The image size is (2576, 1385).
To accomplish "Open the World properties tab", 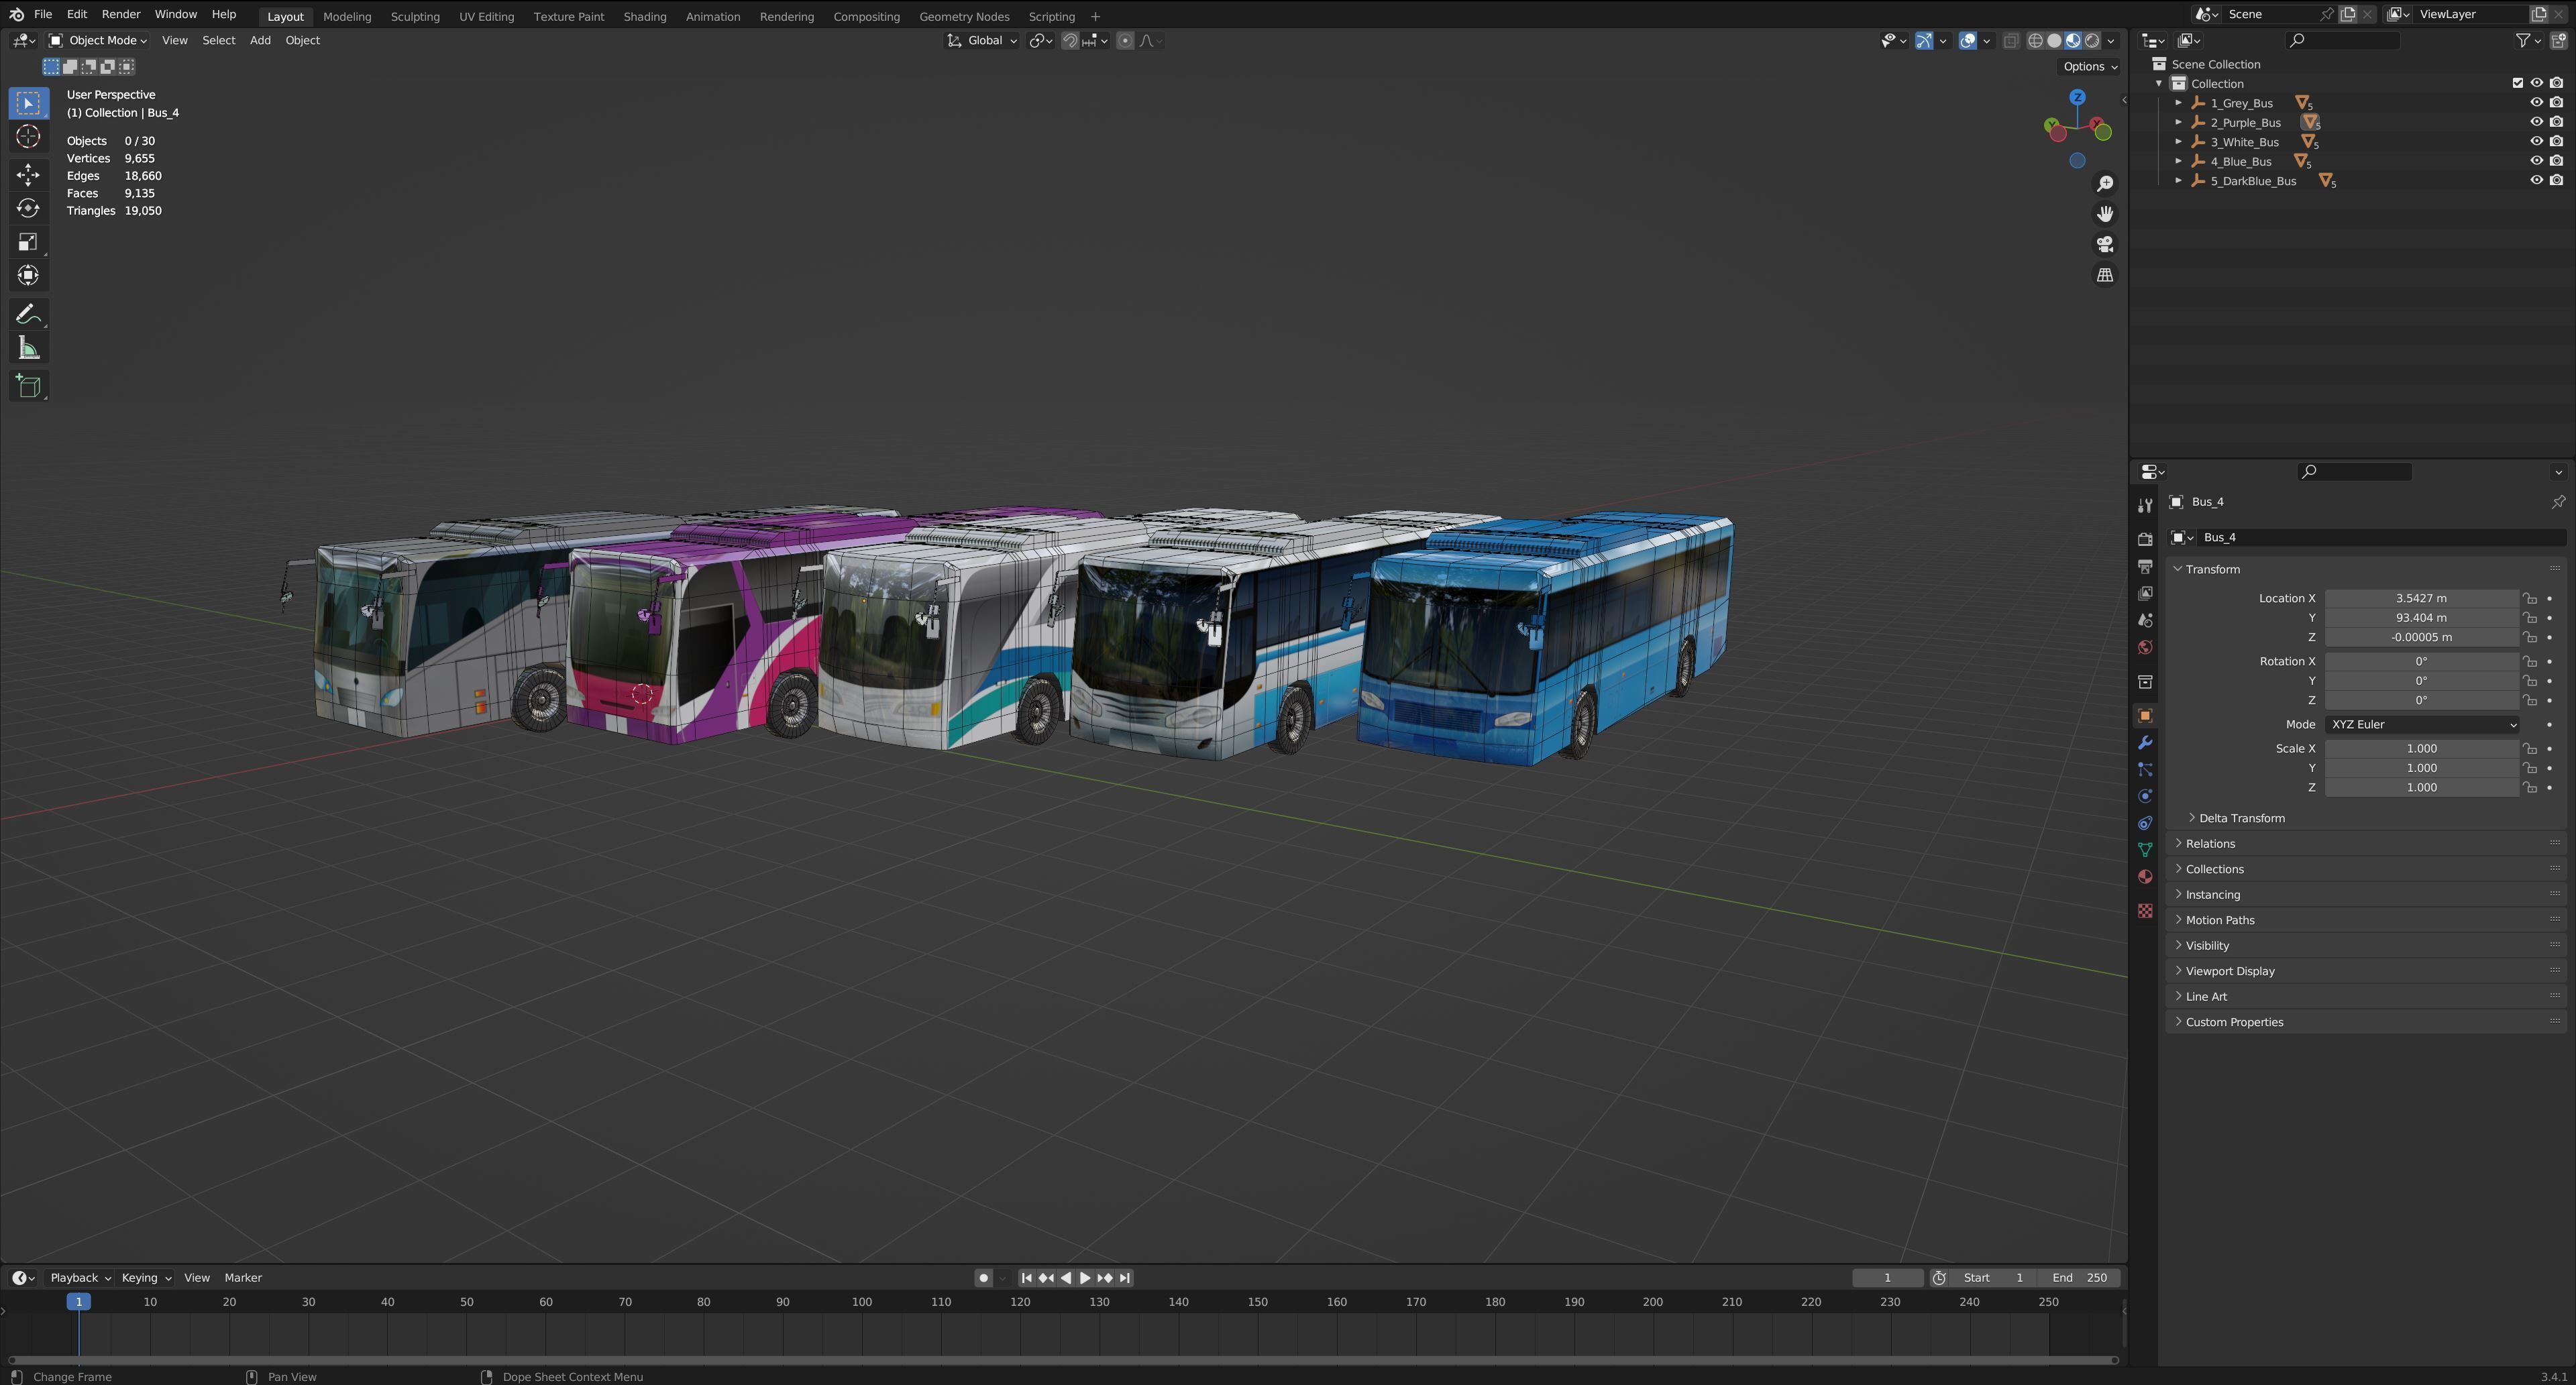I will pos(2144,648).
